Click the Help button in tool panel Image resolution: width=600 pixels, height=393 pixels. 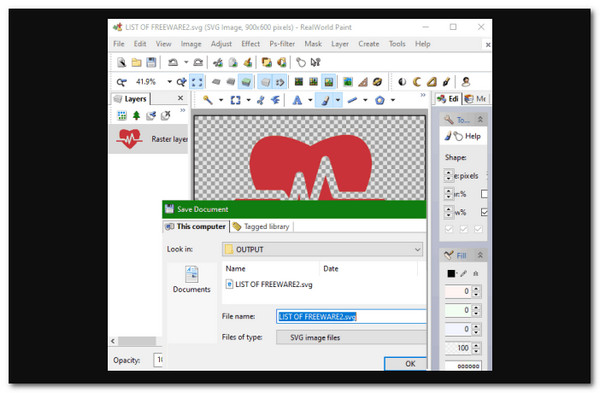pyautogui.click(x=464, y=136)
